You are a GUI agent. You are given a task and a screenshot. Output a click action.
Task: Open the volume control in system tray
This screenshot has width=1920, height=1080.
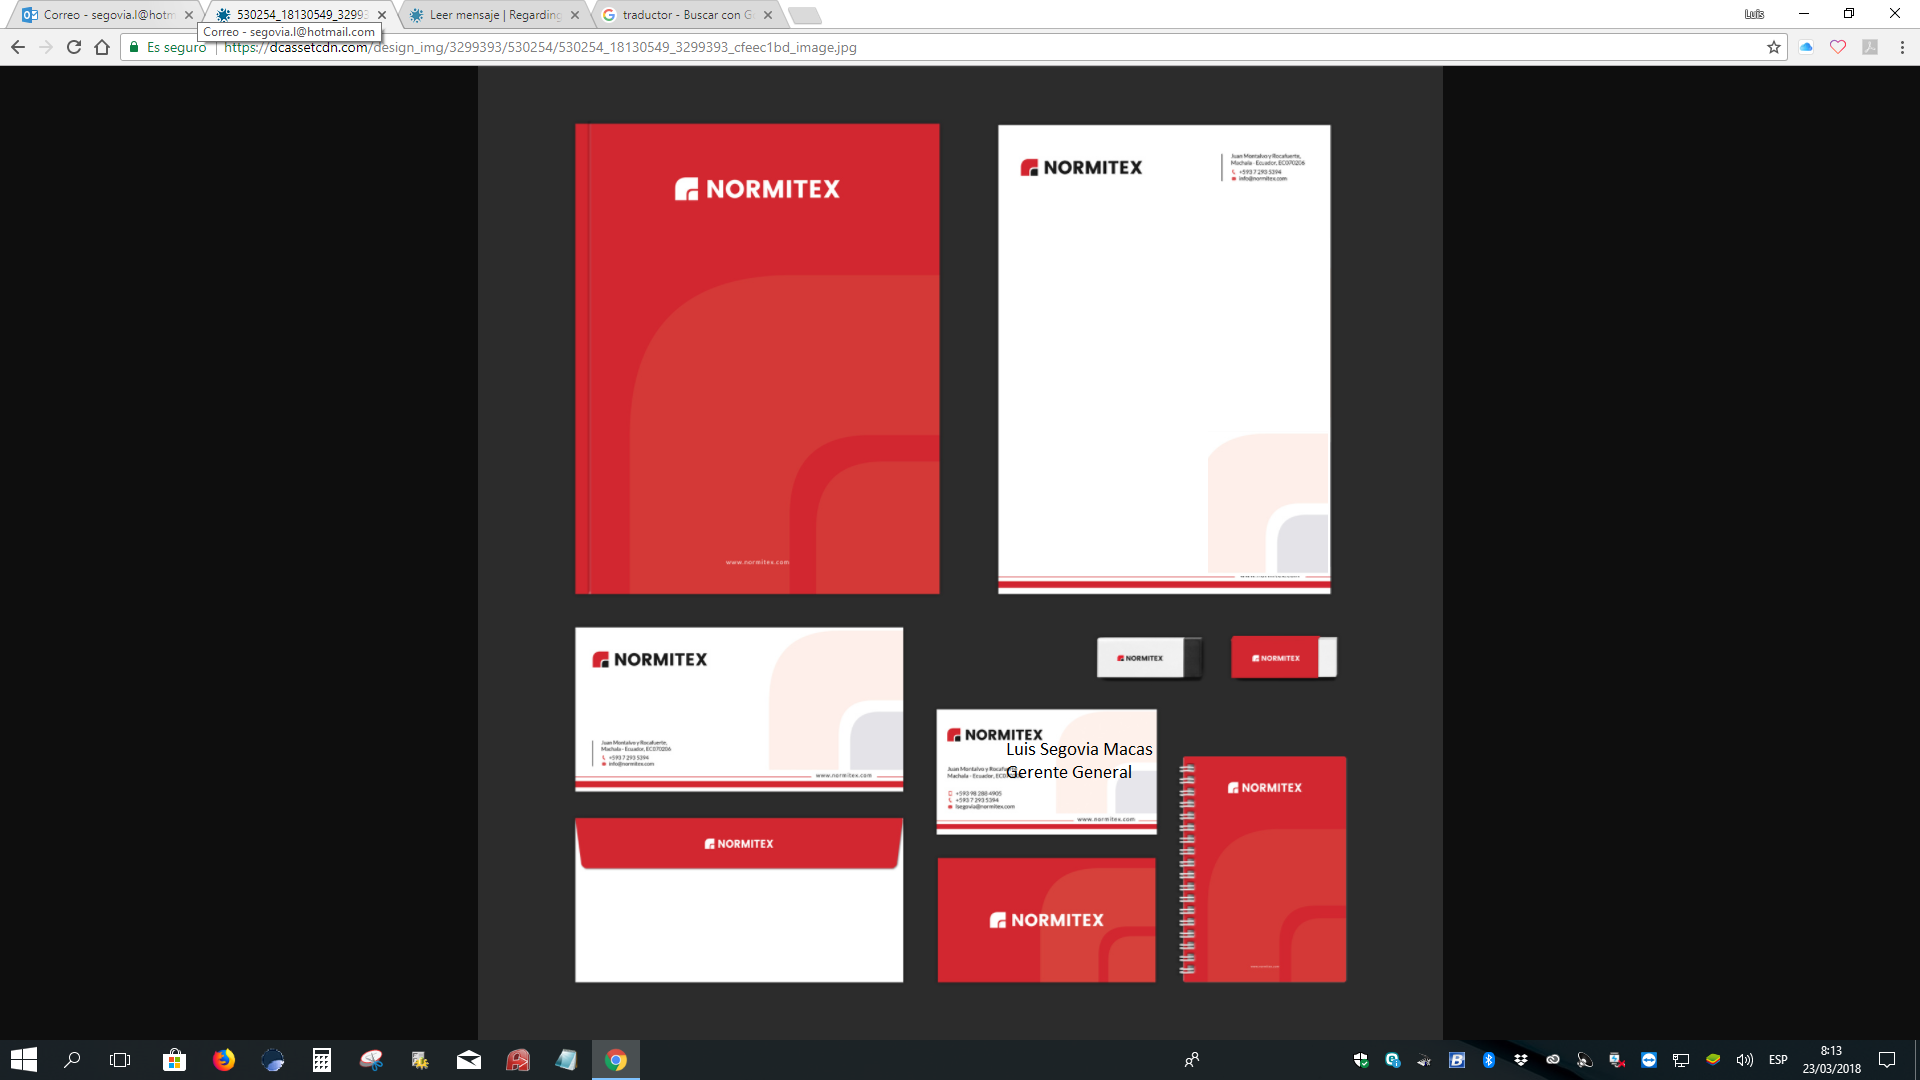(x=1745, y=1060)
